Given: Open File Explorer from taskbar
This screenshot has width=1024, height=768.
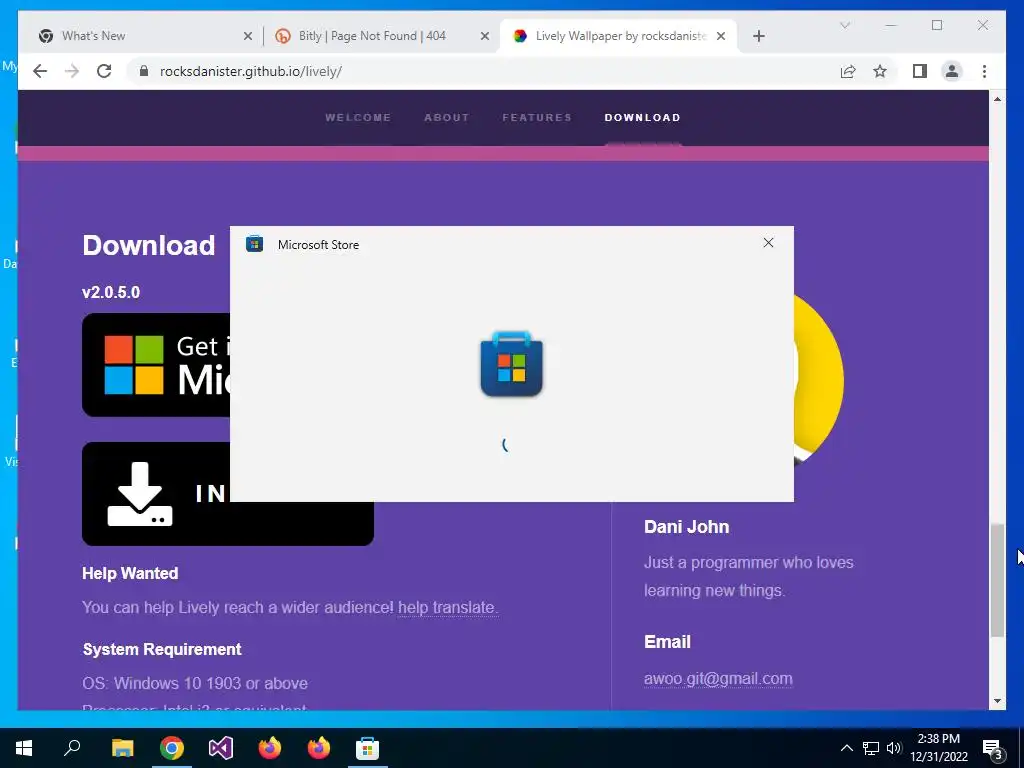Looking at the screenshot, I should (122, 748).
